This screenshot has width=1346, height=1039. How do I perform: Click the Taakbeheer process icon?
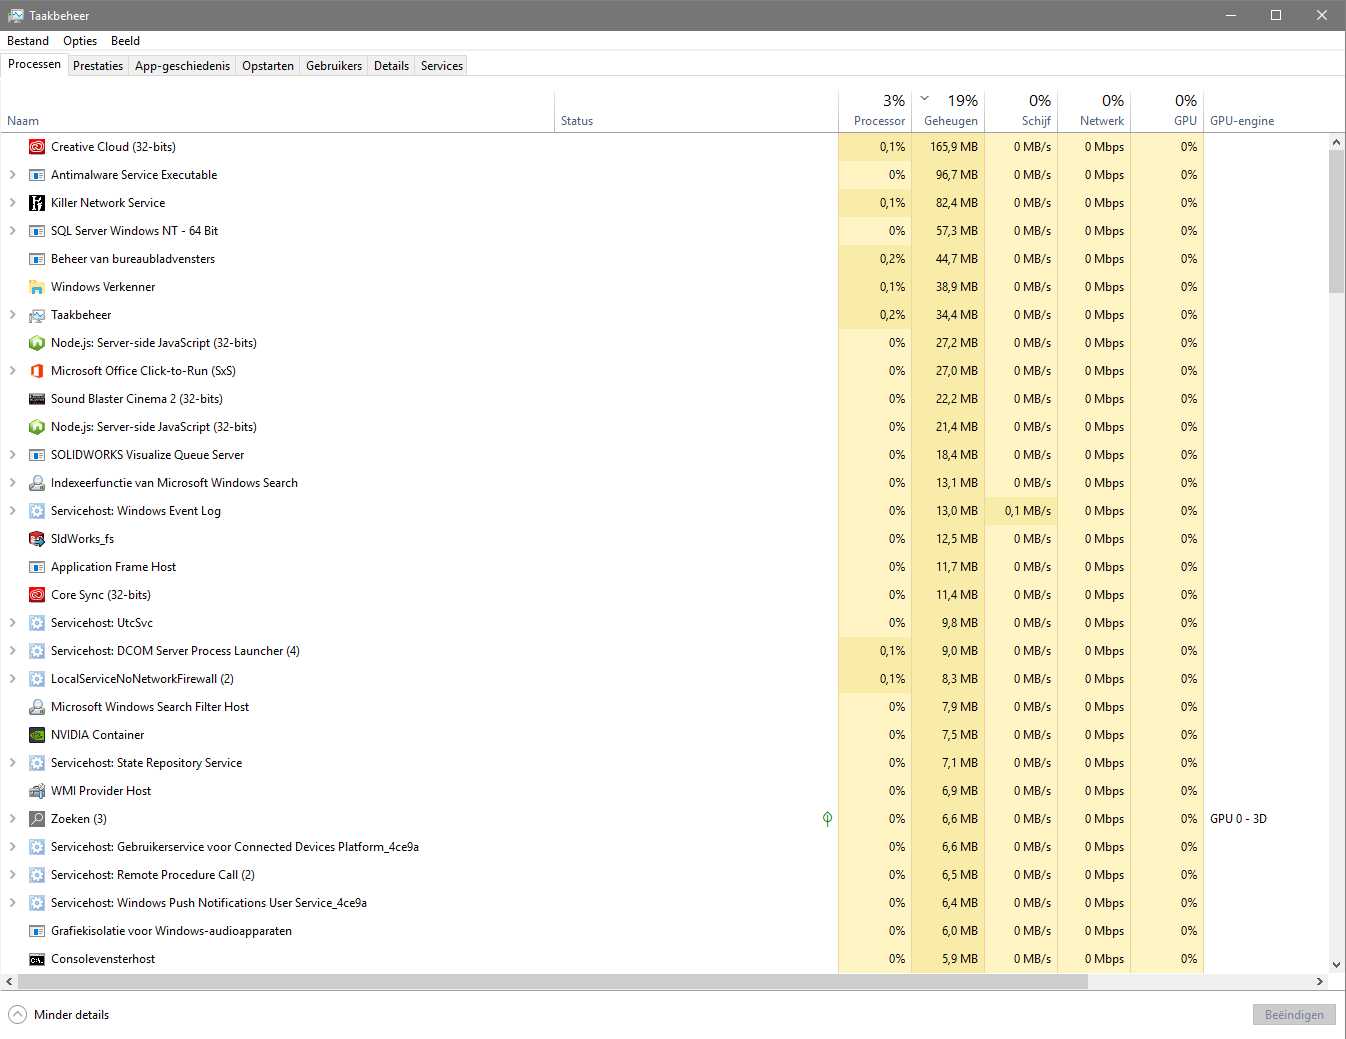point(37,315)
